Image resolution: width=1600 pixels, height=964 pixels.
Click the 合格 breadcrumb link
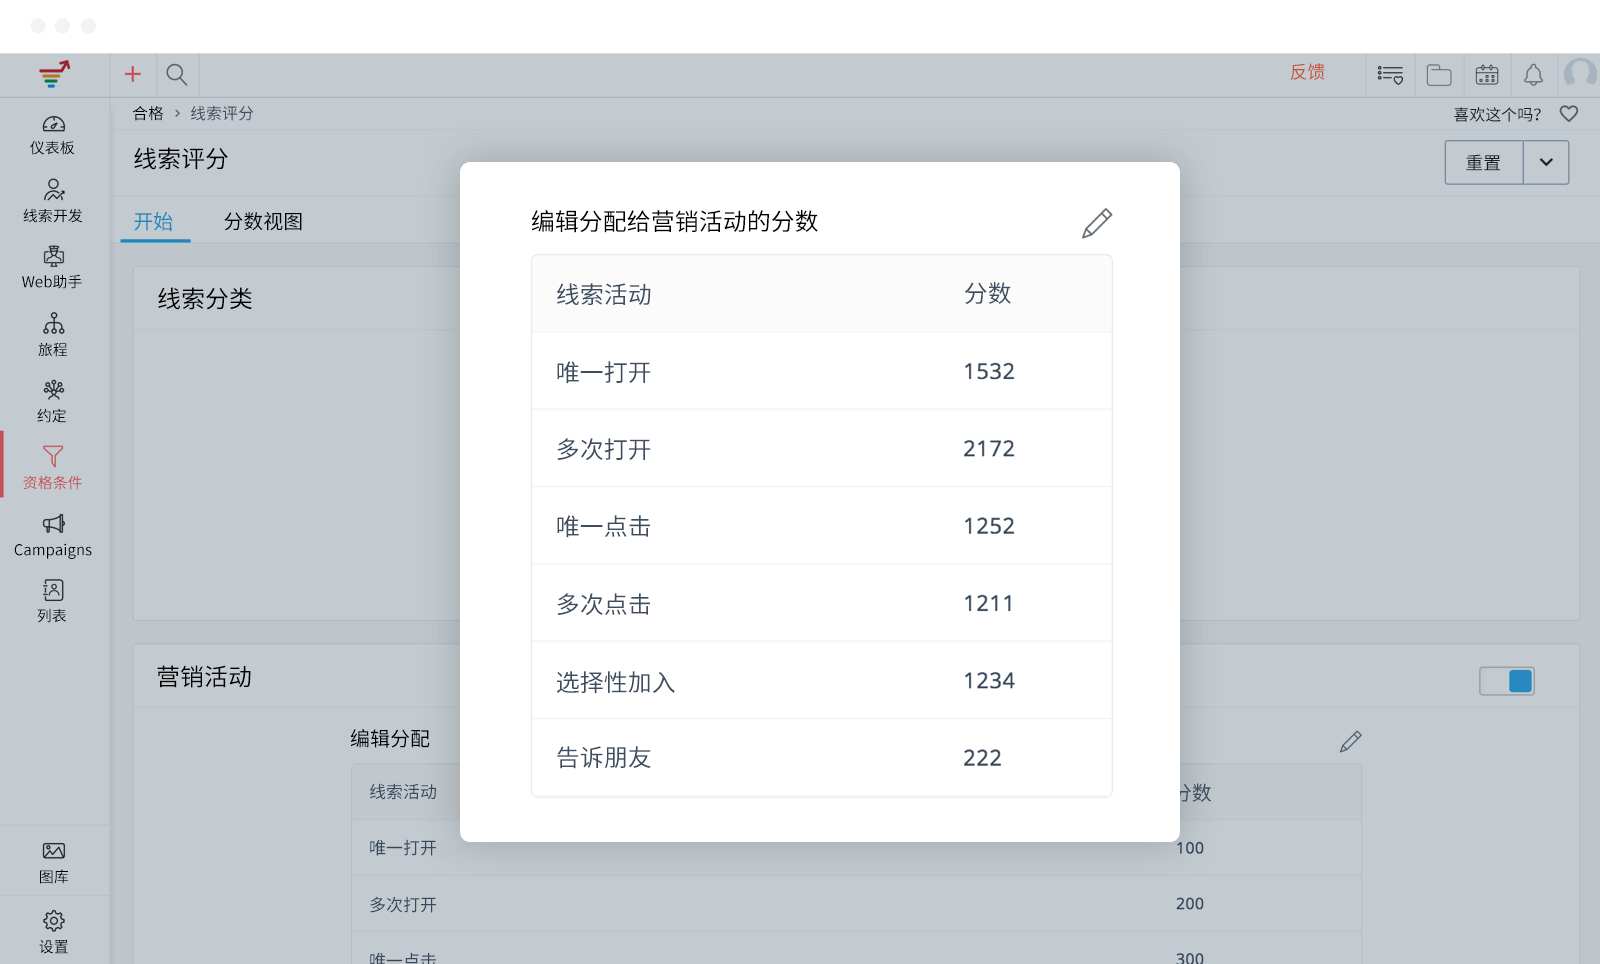148,114
